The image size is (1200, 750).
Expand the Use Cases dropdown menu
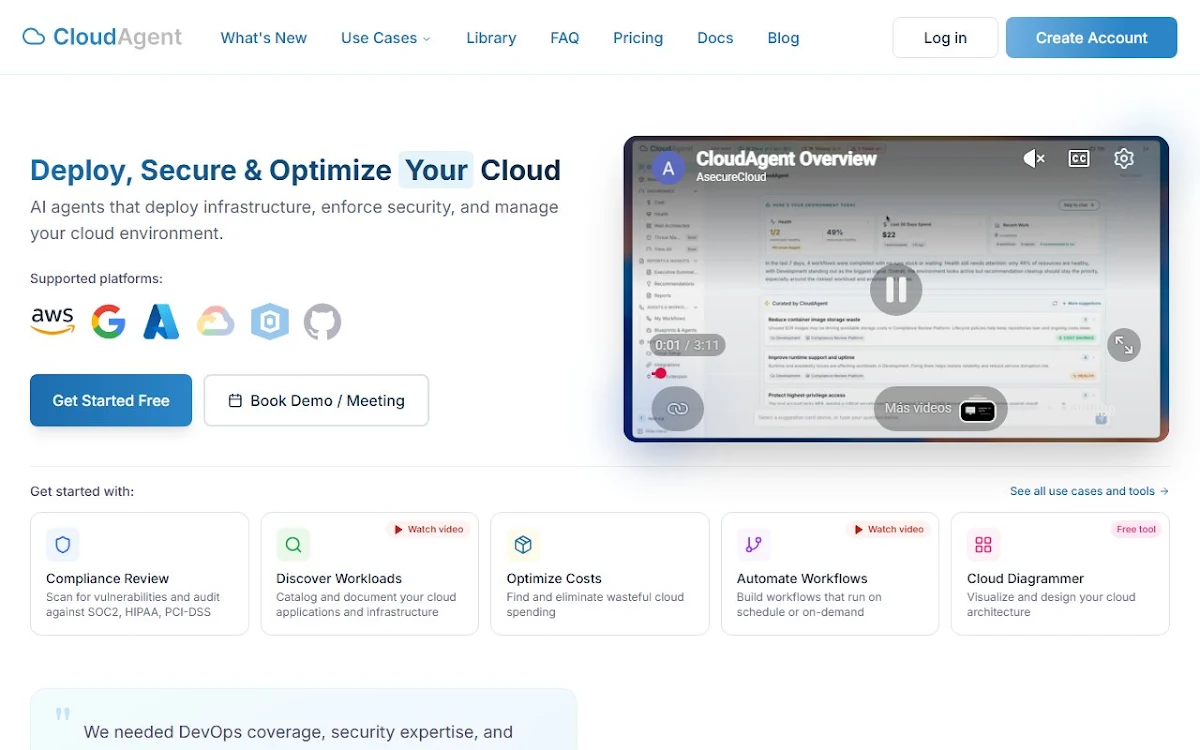tap(386, 38)
